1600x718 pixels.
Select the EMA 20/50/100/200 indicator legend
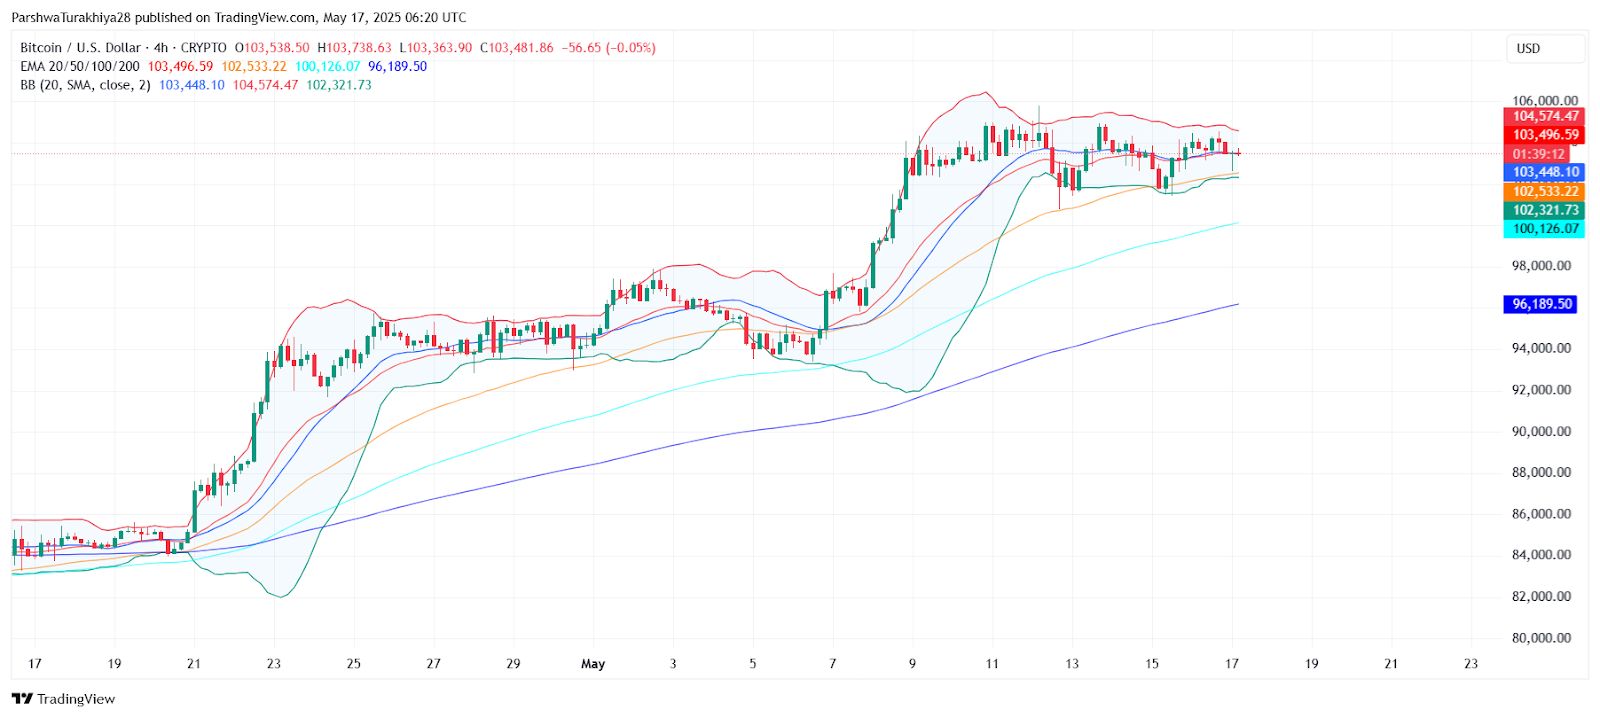[80, 66]
